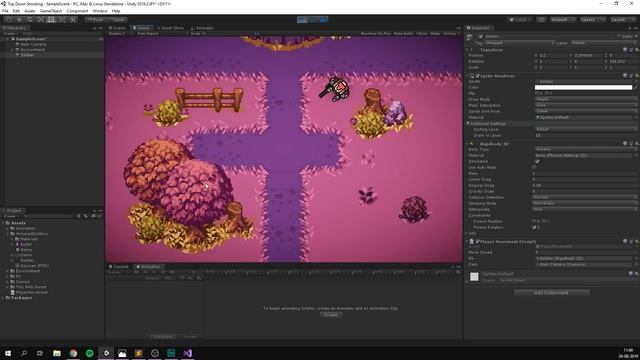This screenshot has width=640, height=360.
Task: Toggle the Use Auto Mass checkbox
Action: point(535,167)
